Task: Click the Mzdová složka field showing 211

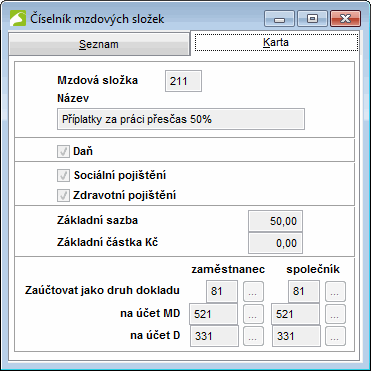Action: tap(183, 81)
